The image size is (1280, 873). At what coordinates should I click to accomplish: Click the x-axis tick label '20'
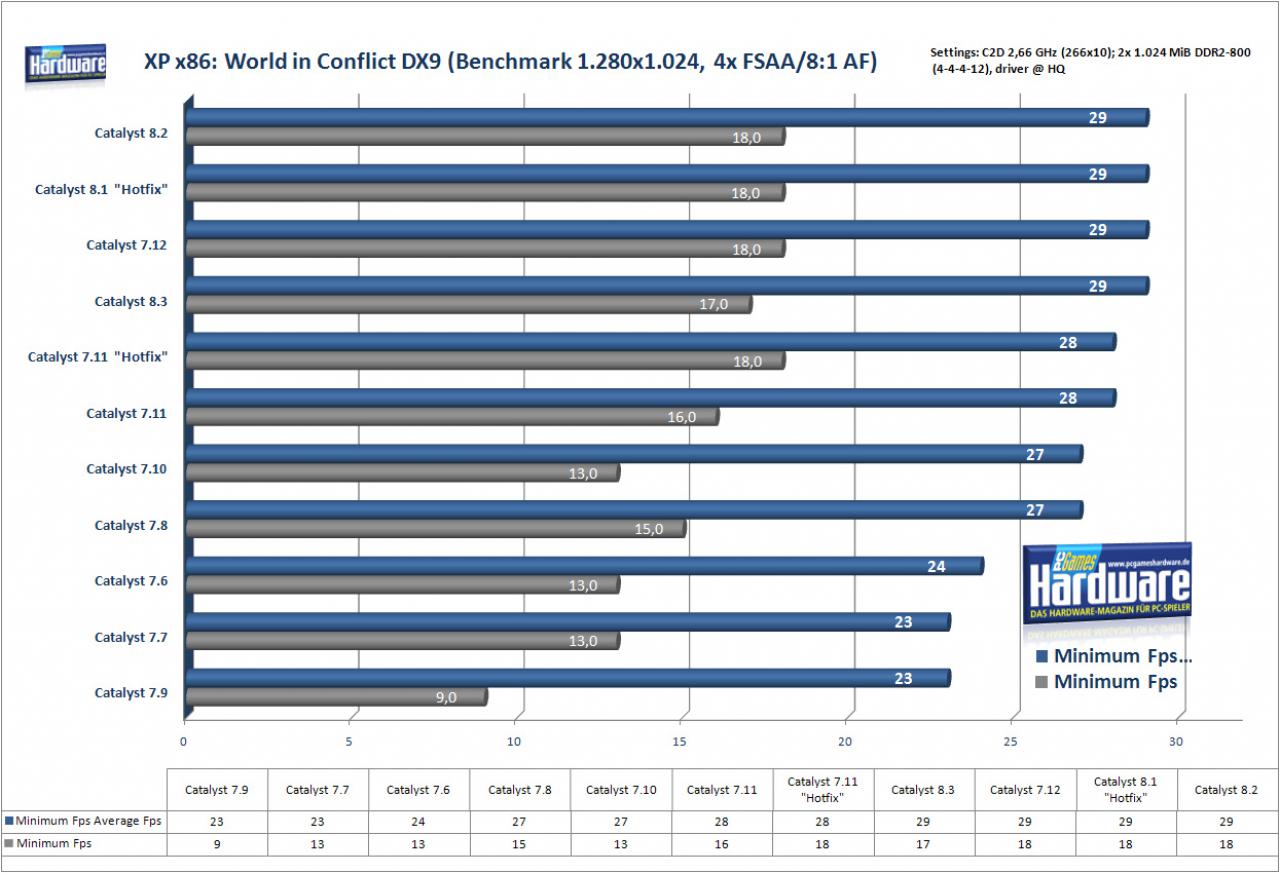(846, 742)
